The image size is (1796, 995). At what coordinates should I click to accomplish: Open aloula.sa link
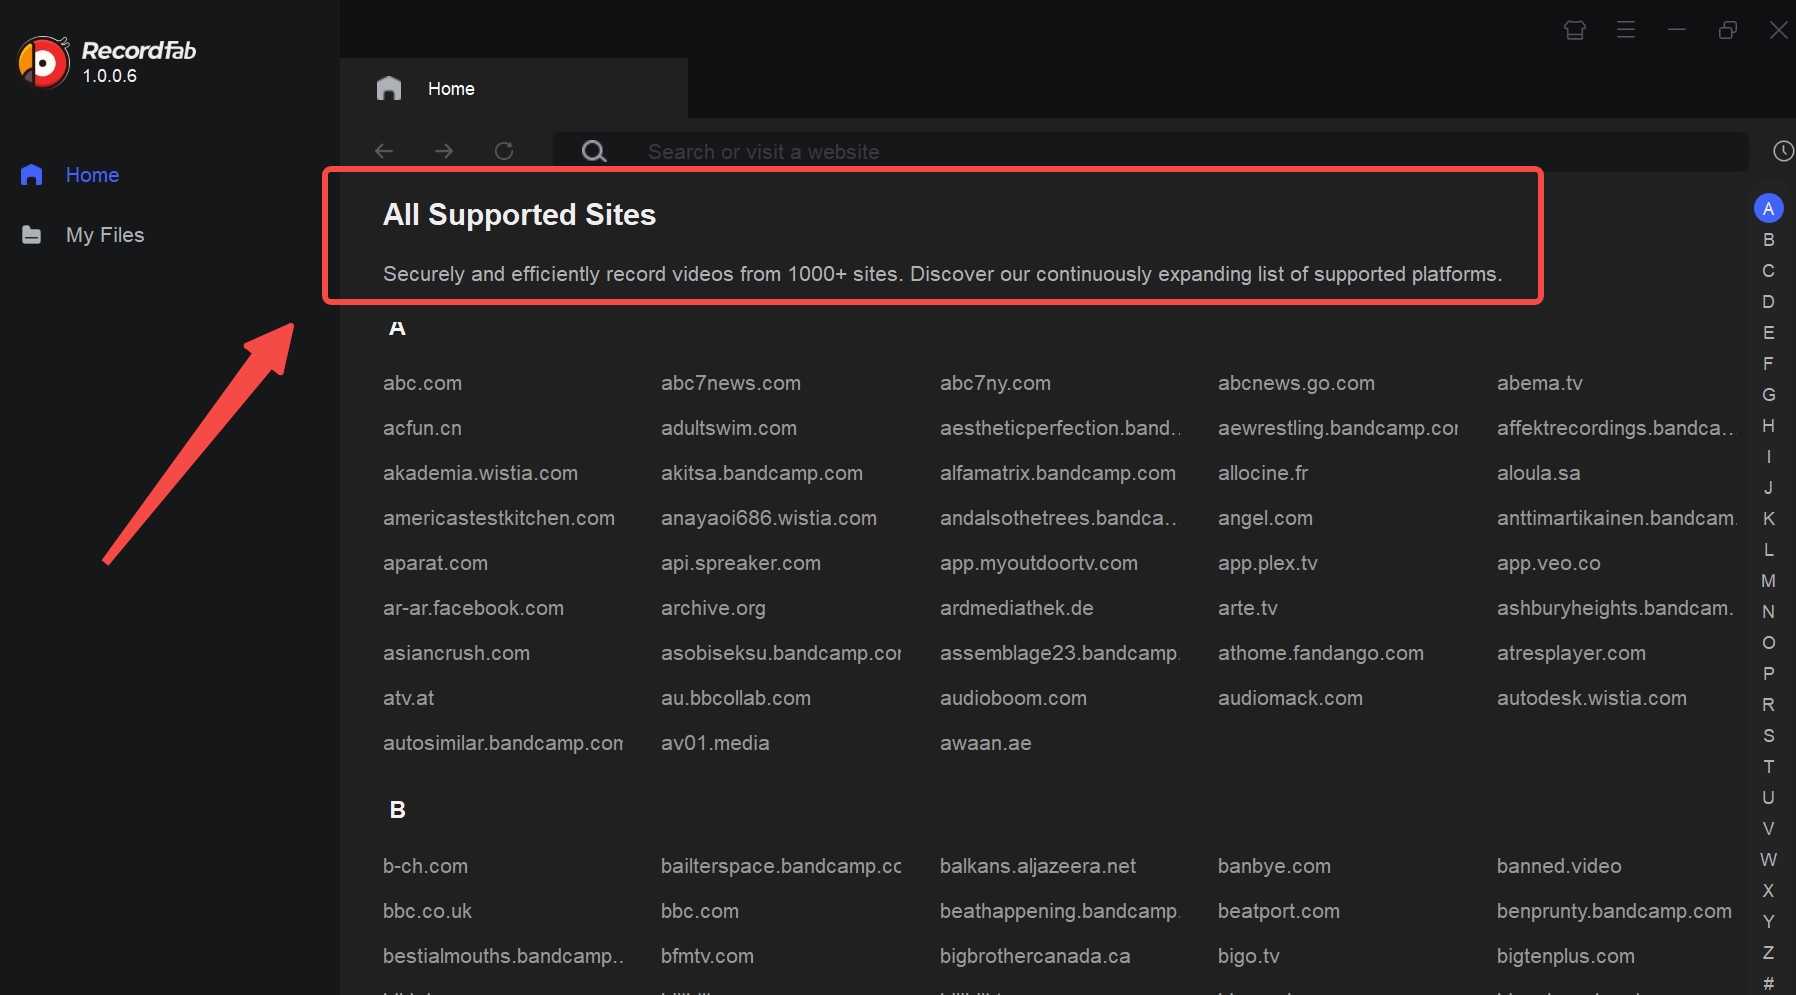(x=1539, y=473)
